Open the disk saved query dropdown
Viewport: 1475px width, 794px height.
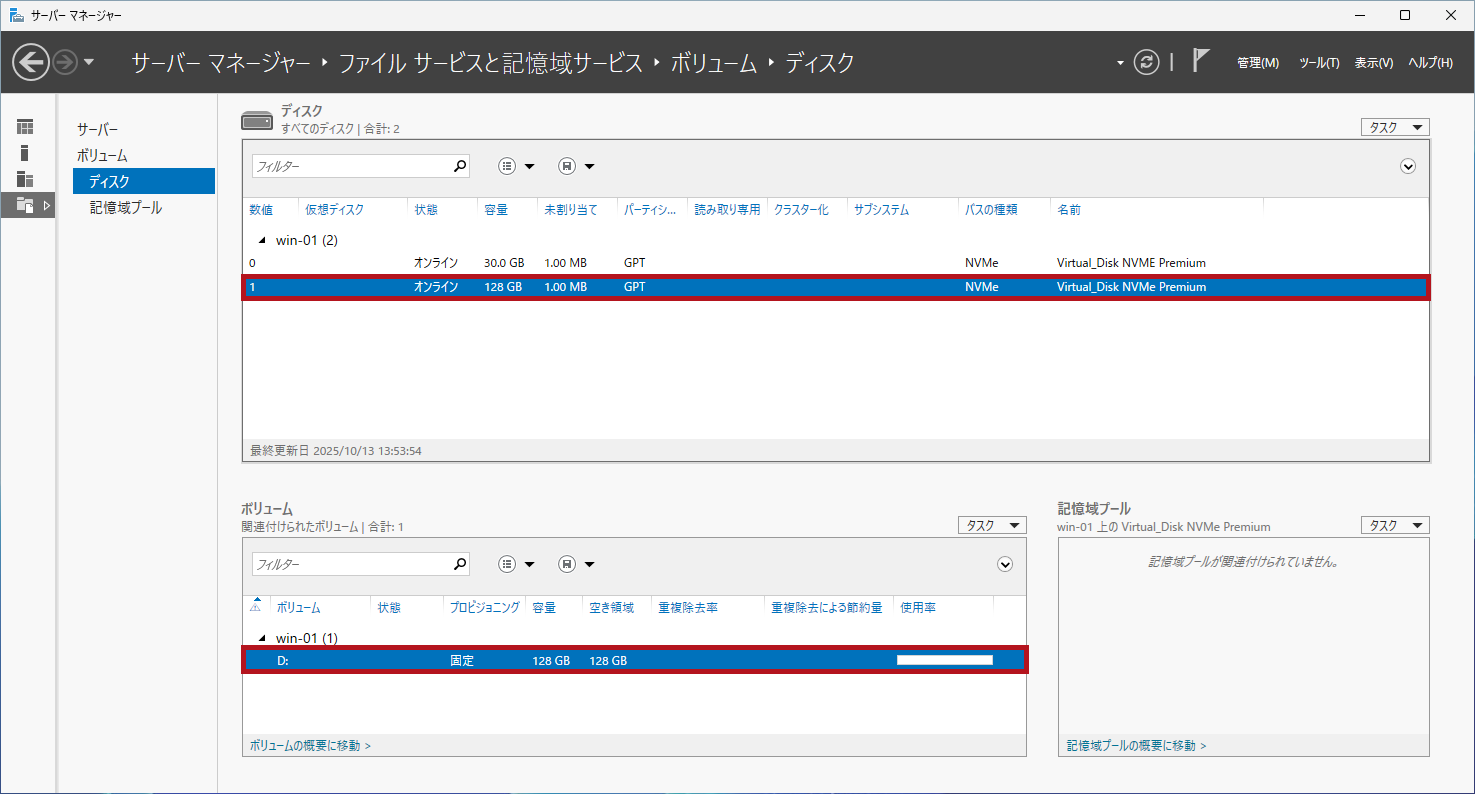pyautogui.click(x=576, y=167)
